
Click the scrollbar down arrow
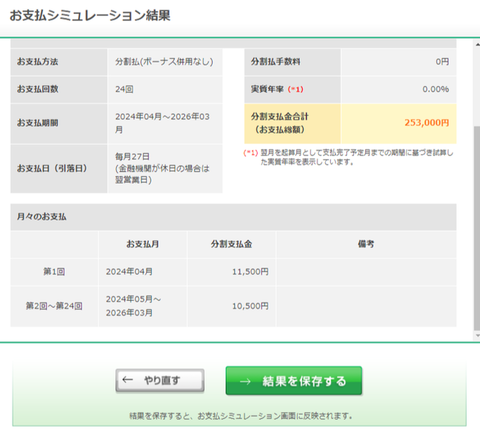[x=477, y=335]
